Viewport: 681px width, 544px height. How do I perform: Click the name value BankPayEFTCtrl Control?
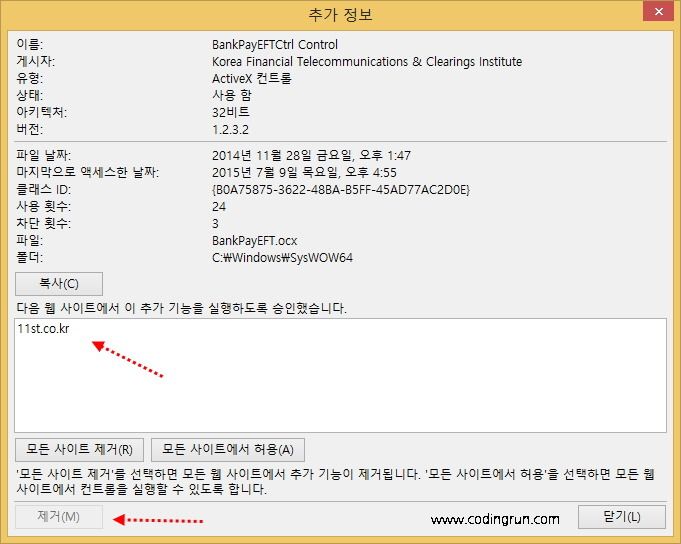(275, 45)
